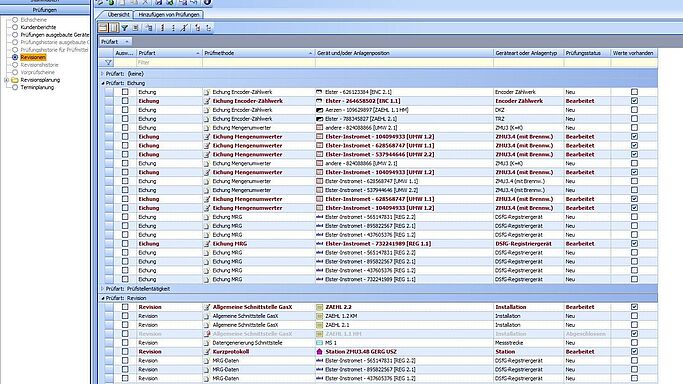This screenshot has width=683, height=384.
Task: Expand the Prüfart: Prüfstellentätigkeit group
Action: 103,289
